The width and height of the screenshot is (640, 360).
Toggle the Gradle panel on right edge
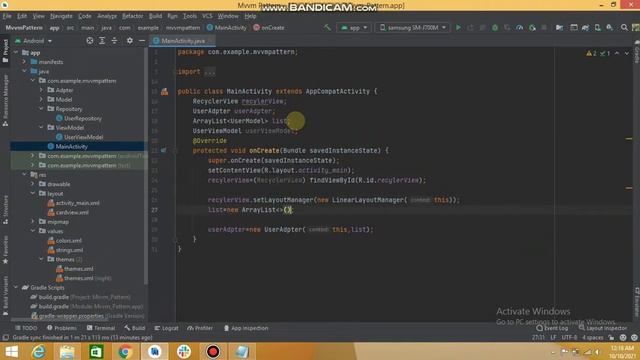click(x=636, y=52)
